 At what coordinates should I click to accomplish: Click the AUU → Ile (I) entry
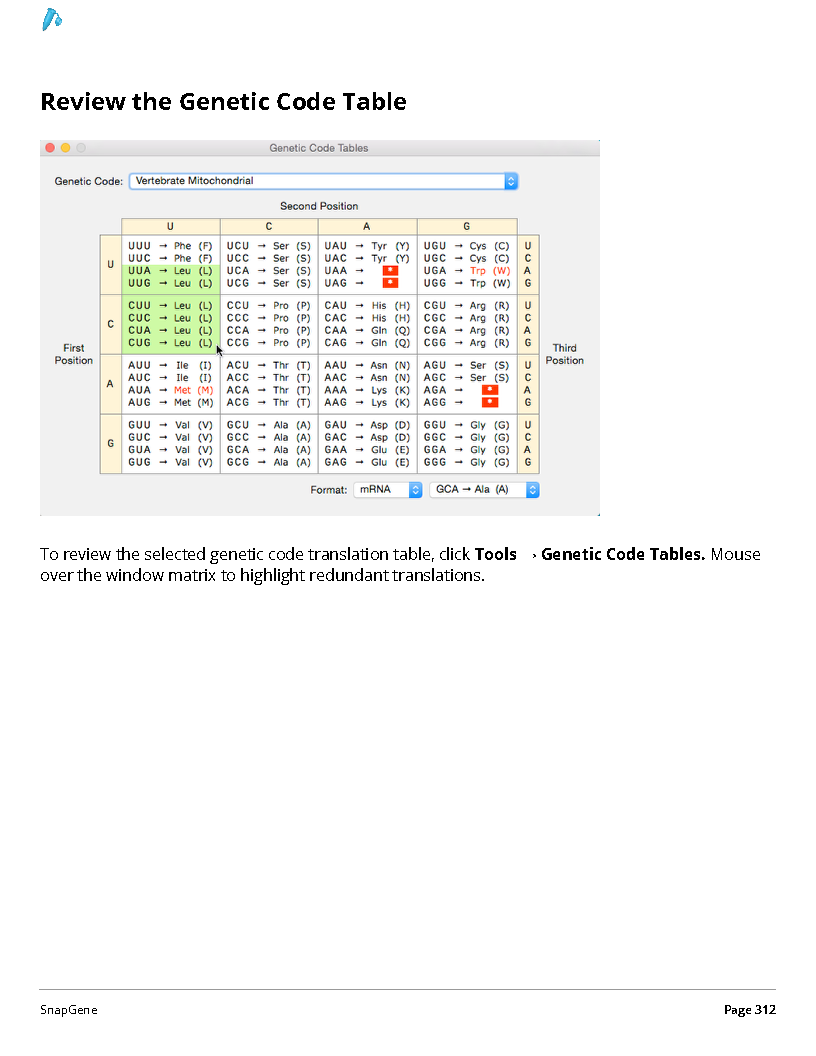pyautogui.click(x=170, y=365)
